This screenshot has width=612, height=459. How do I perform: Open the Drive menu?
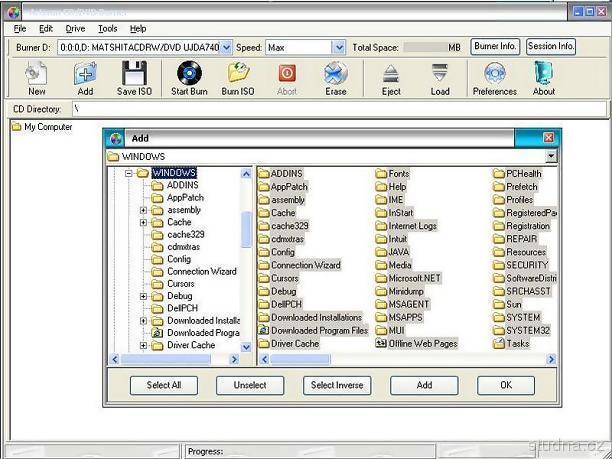pyautogui.click(x=75, y=29)
